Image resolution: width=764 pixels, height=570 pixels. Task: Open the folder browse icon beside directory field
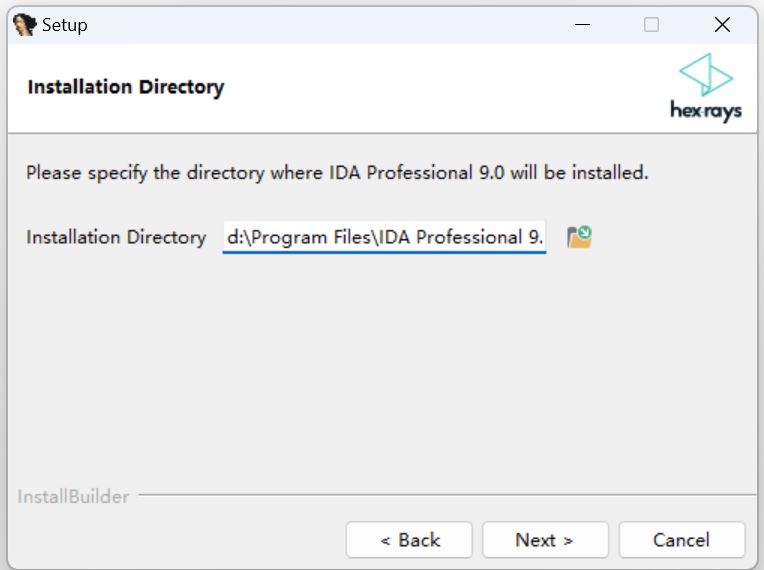coord(579,237)
